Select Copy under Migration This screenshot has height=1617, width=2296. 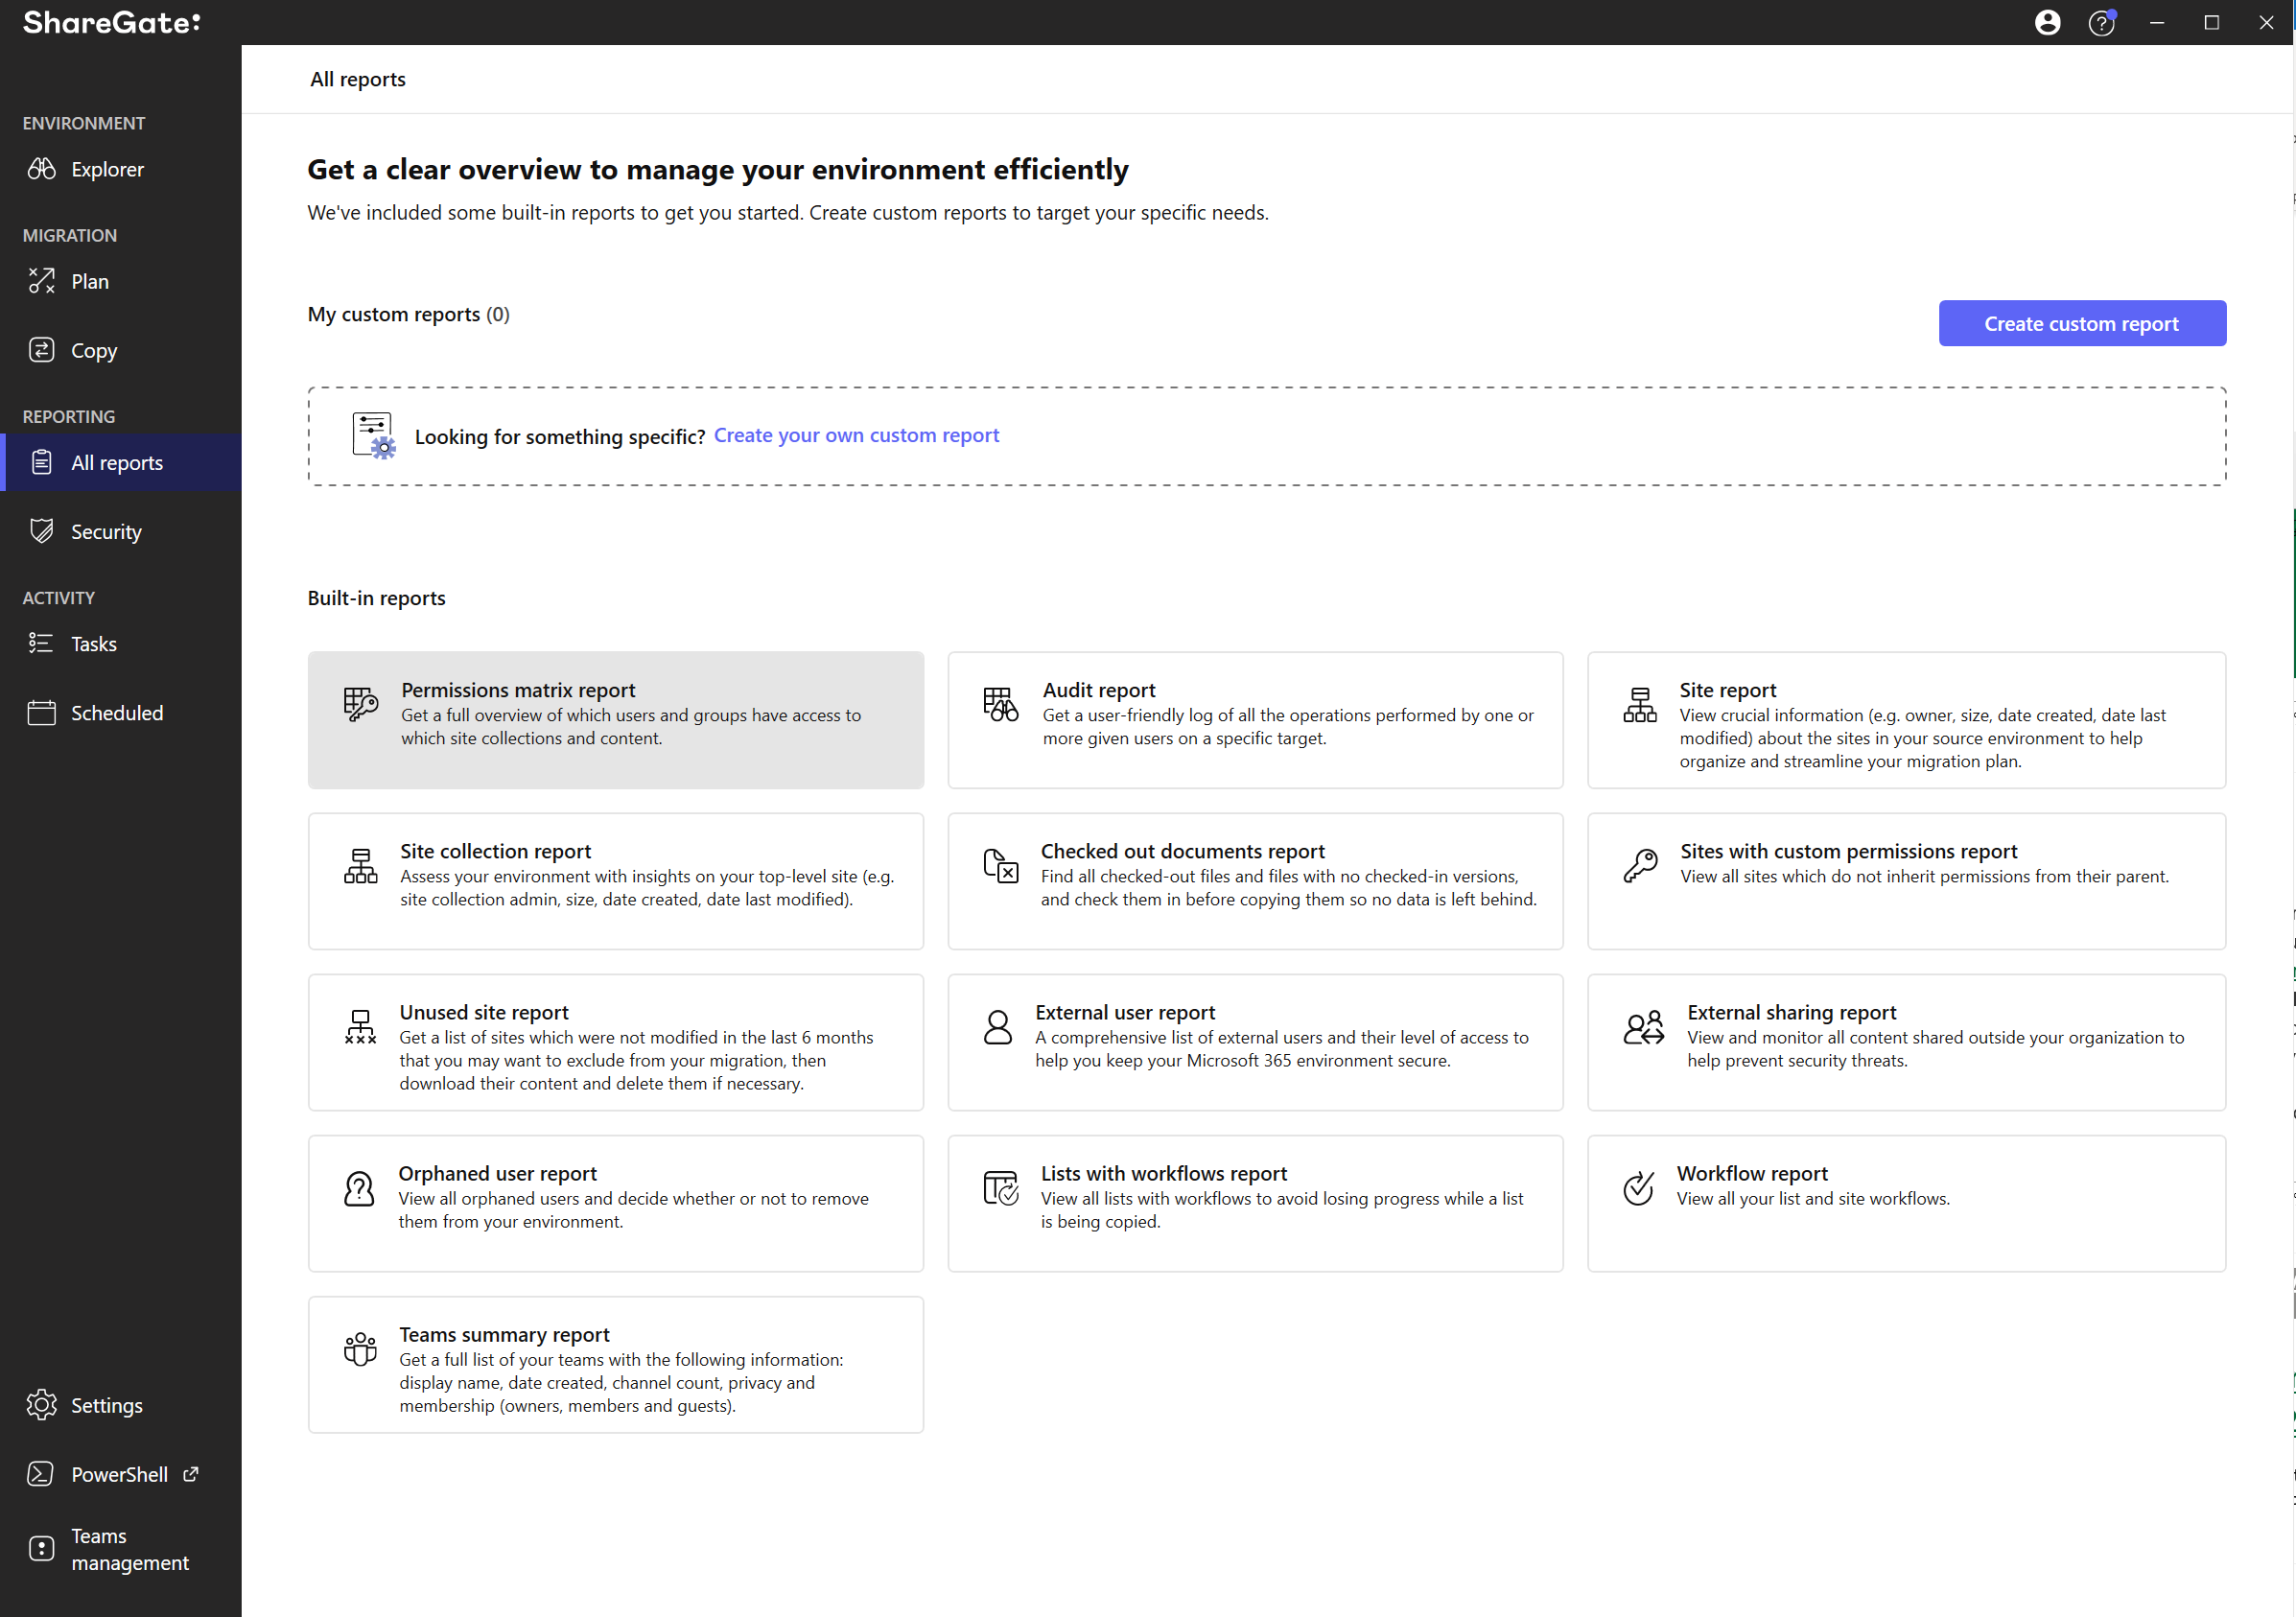click(x=93, y=350)
